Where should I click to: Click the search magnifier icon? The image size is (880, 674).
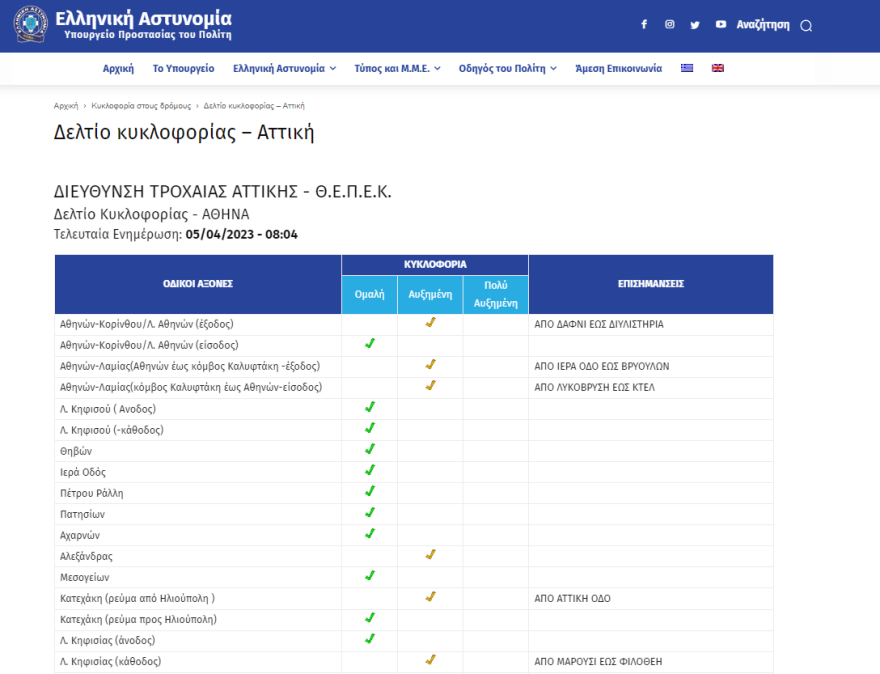coord(806,26)
